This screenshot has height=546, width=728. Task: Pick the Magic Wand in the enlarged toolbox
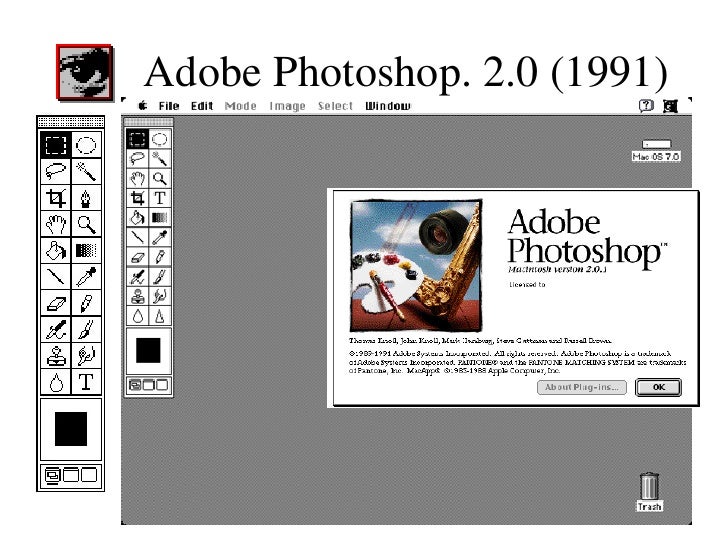tap(86, 172)
